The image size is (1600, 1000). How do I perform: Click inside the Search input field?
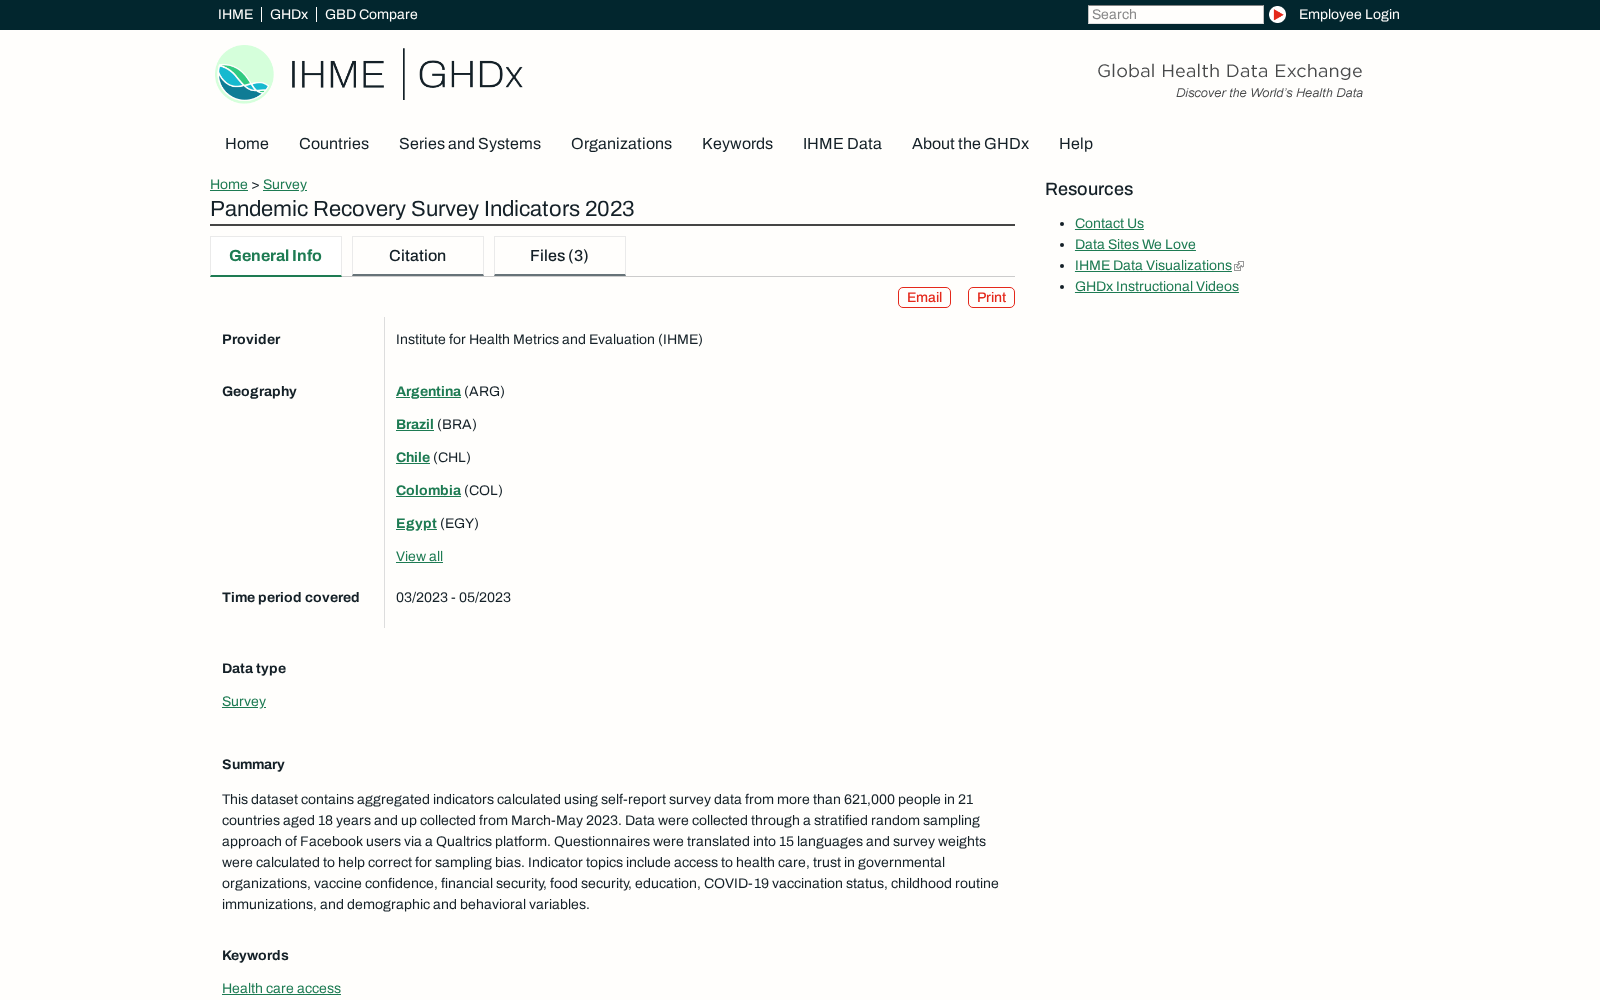[1175, 14]
